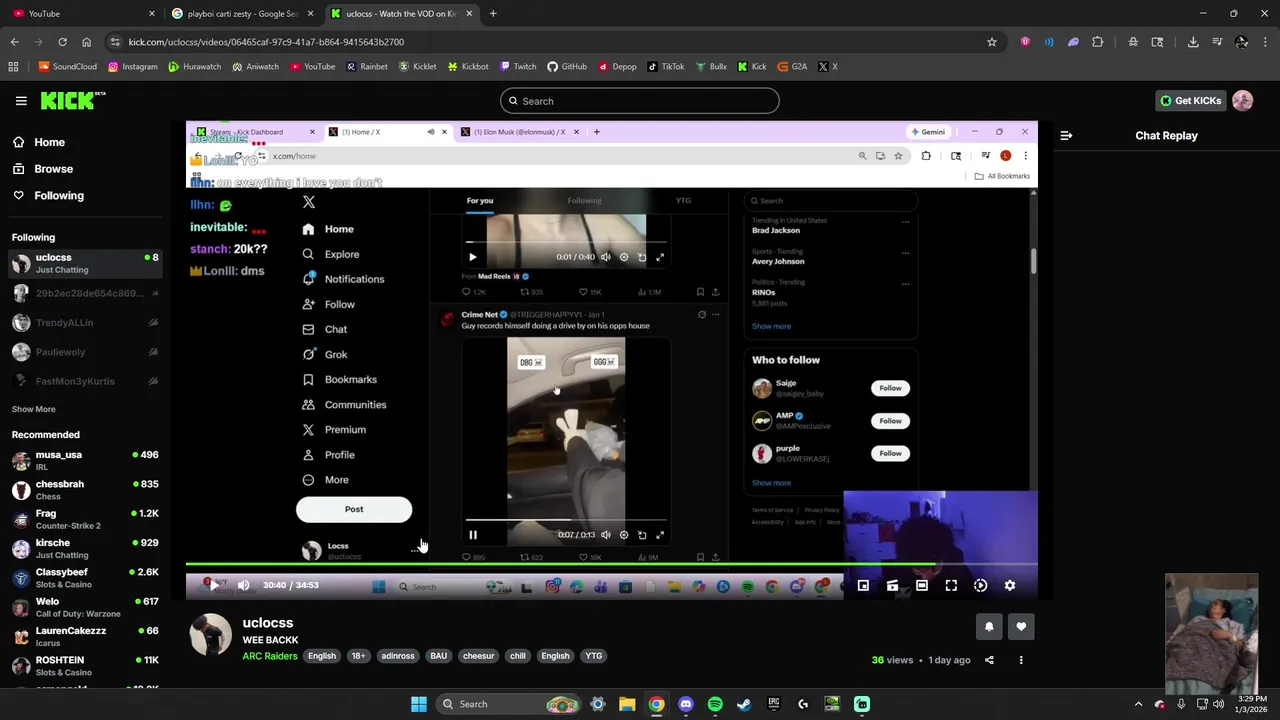The width and height of the screenshot is (1280, 720).
Task: Expand the followed list with Show More
Action: (x=33, y=409)
